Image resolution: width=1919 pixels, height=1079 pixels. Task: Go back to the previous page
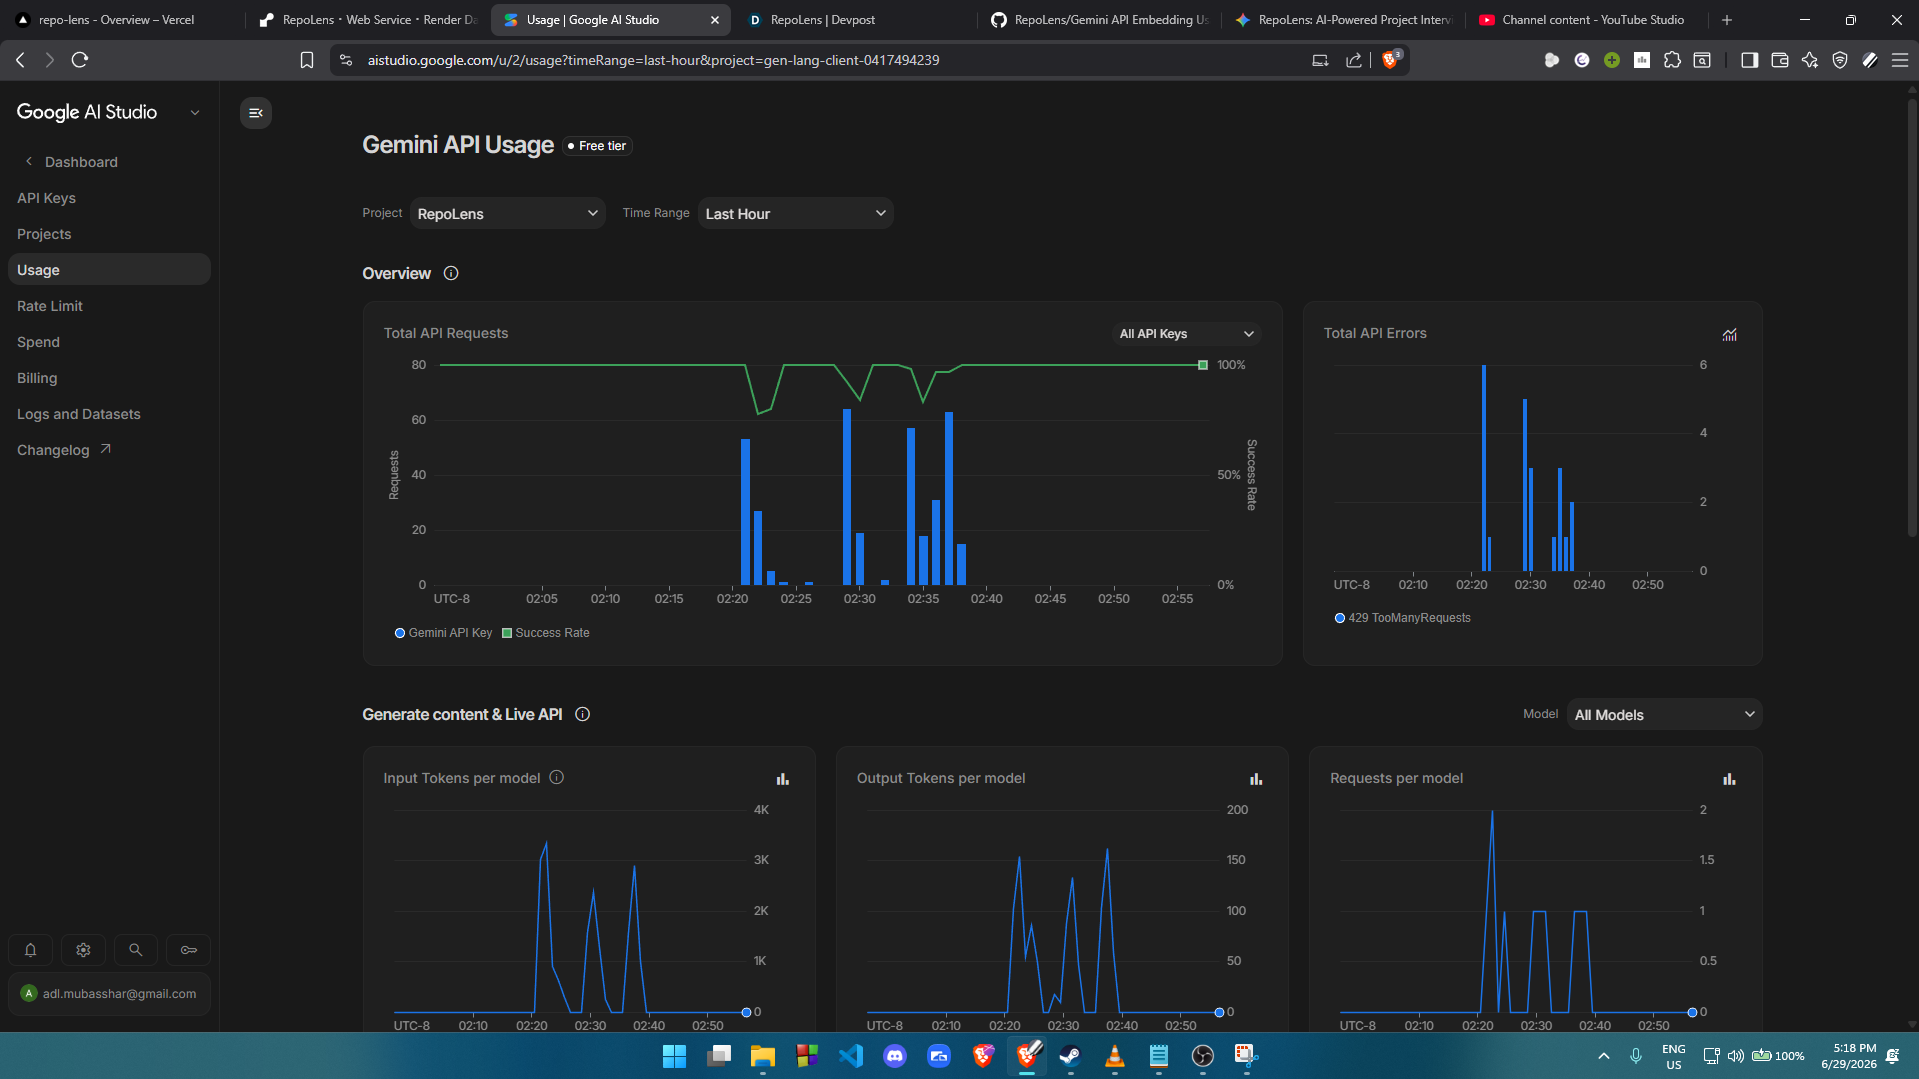coord(20,60)
